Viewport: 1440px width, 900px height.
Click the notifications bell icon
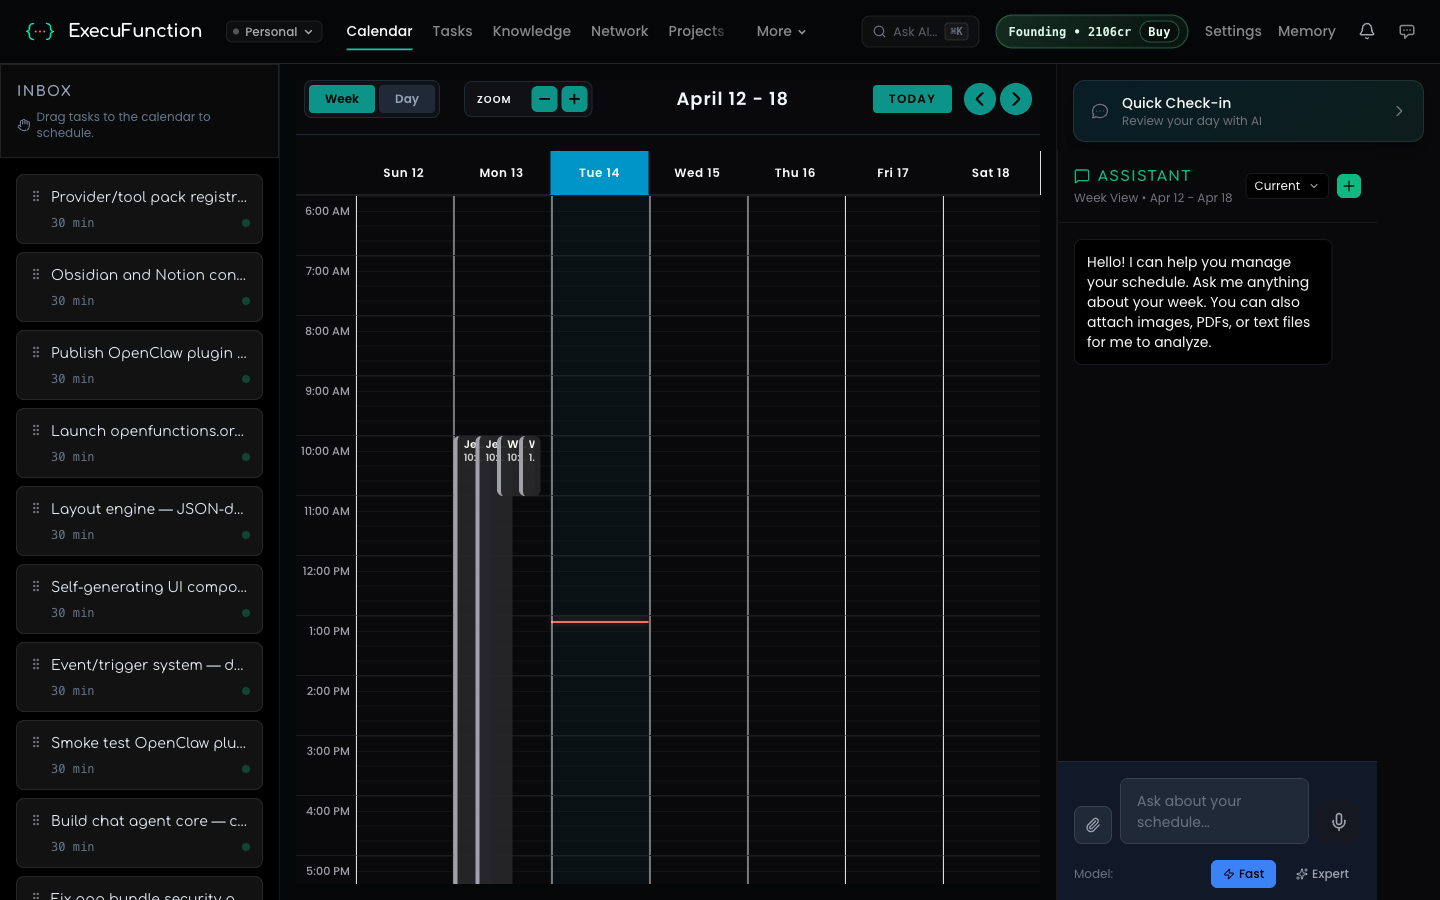point(1366,31)
